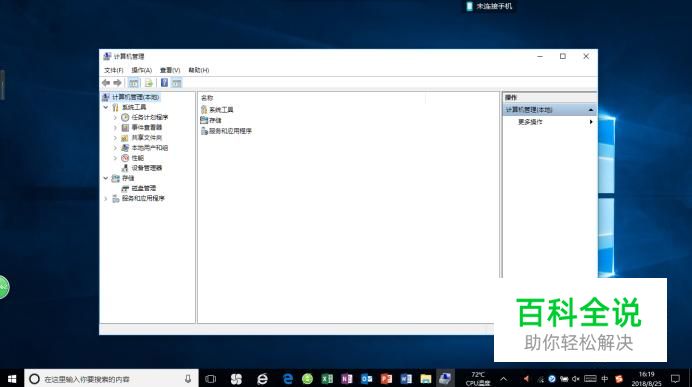Viewport: 692px width, 387px height.
Task: Select 任务计划程序 clock icon in tree
Action: 125,117
